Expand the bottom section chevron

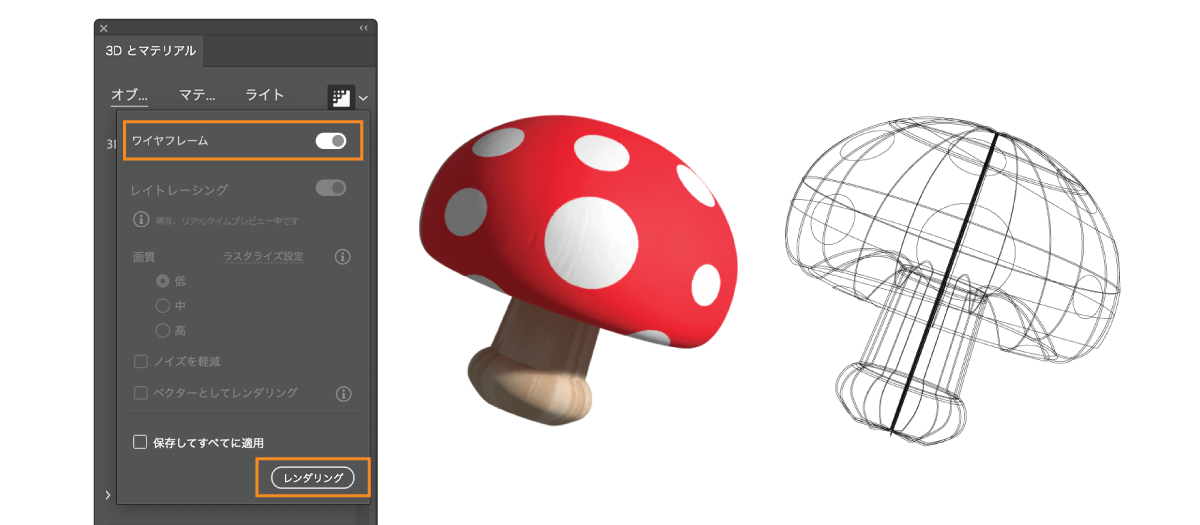pos(107,495)
